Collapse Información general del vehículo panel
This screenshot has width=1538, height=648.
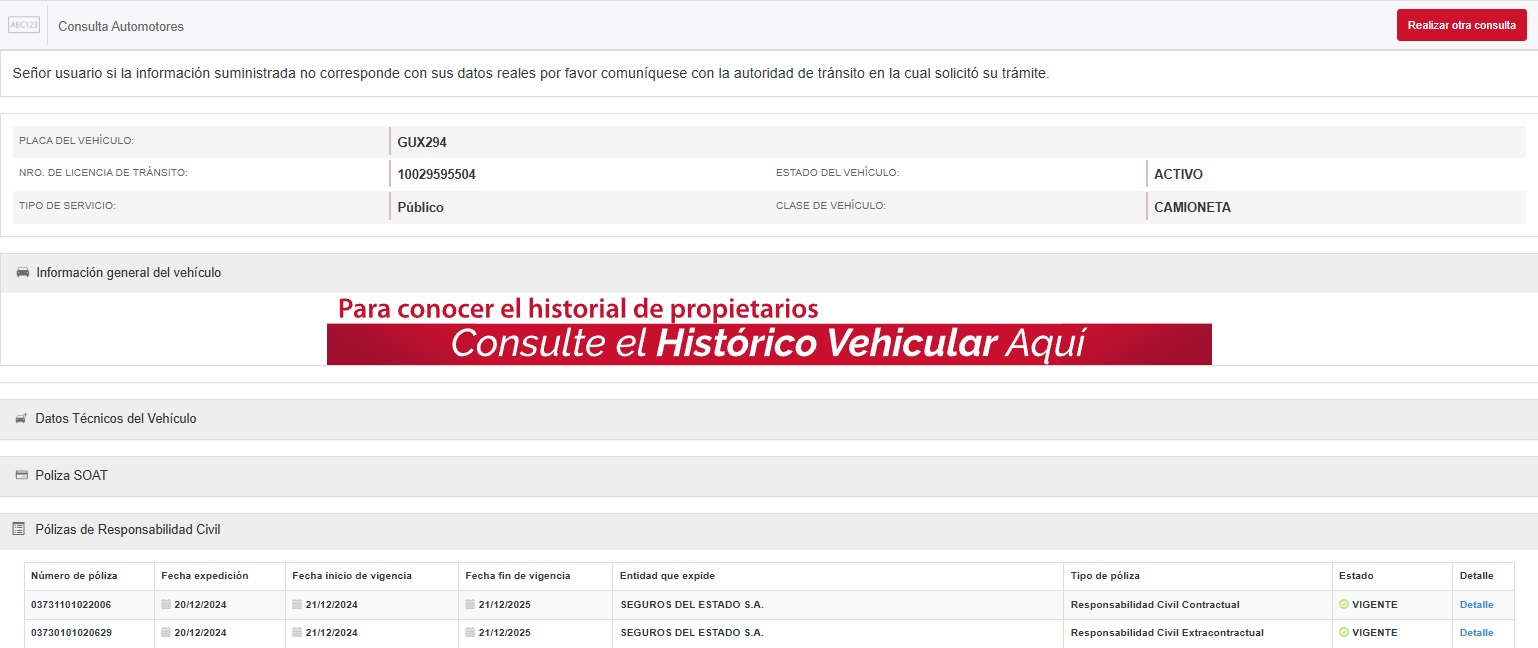pos(128,273)
